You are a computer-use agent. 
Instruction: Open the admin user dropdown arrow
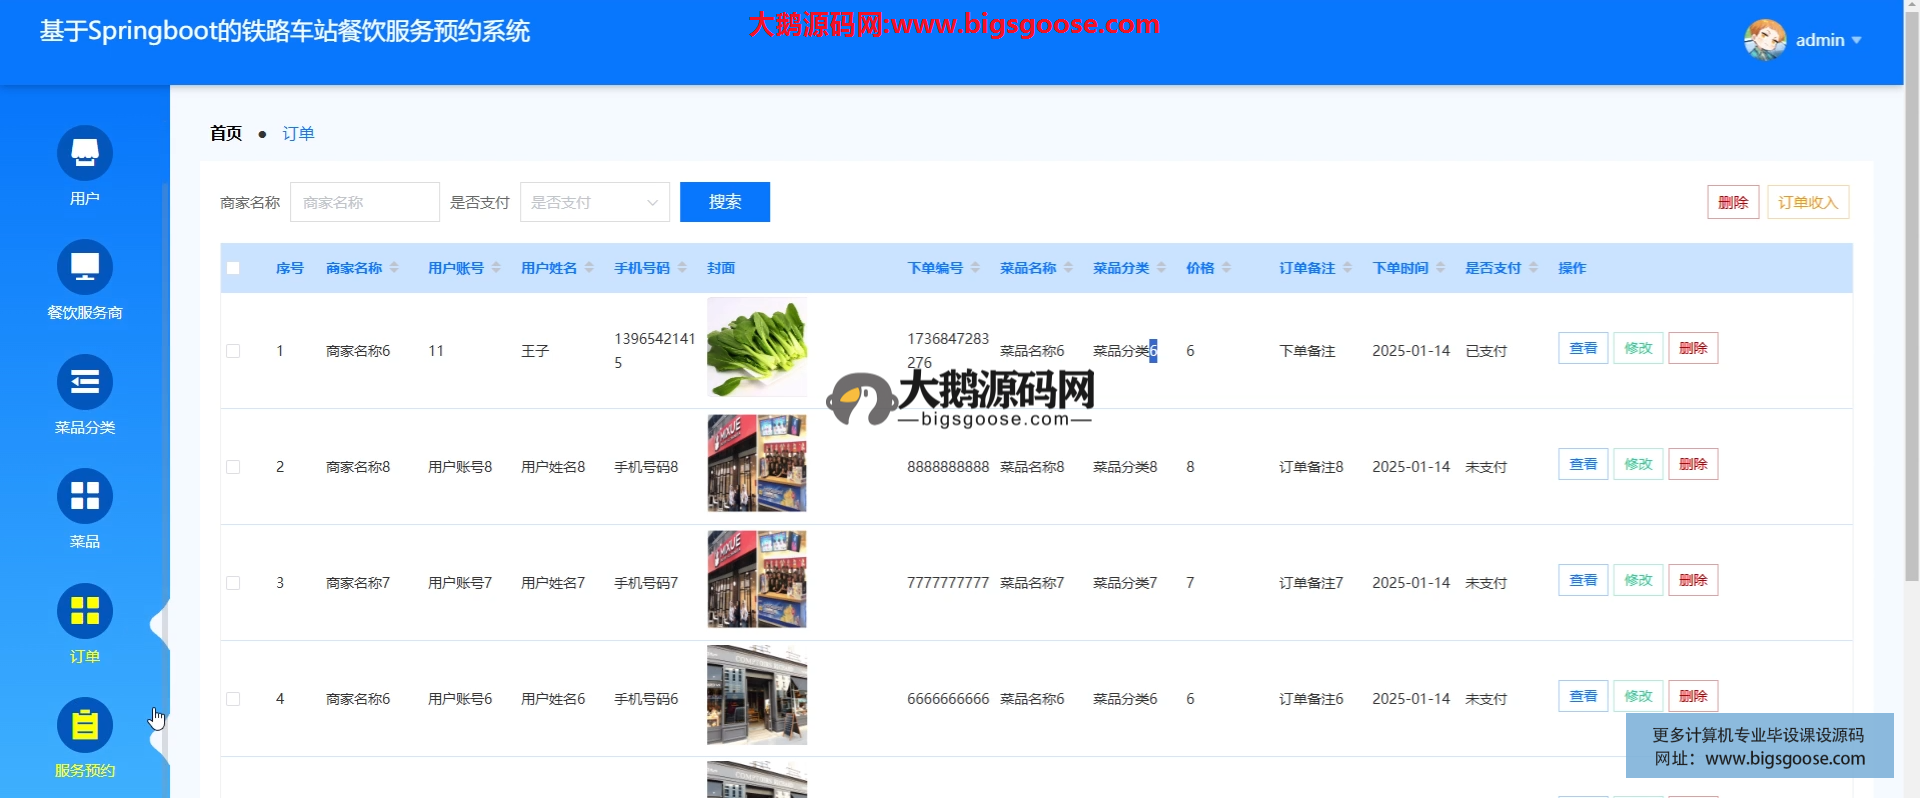1857,41
